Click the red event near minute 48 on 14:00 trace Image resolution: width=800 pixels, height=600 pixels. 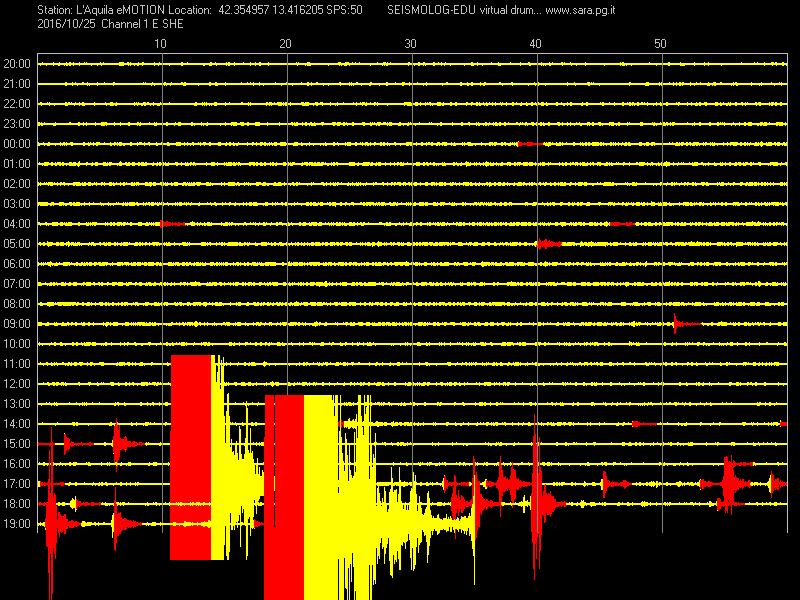click(644, 423)
